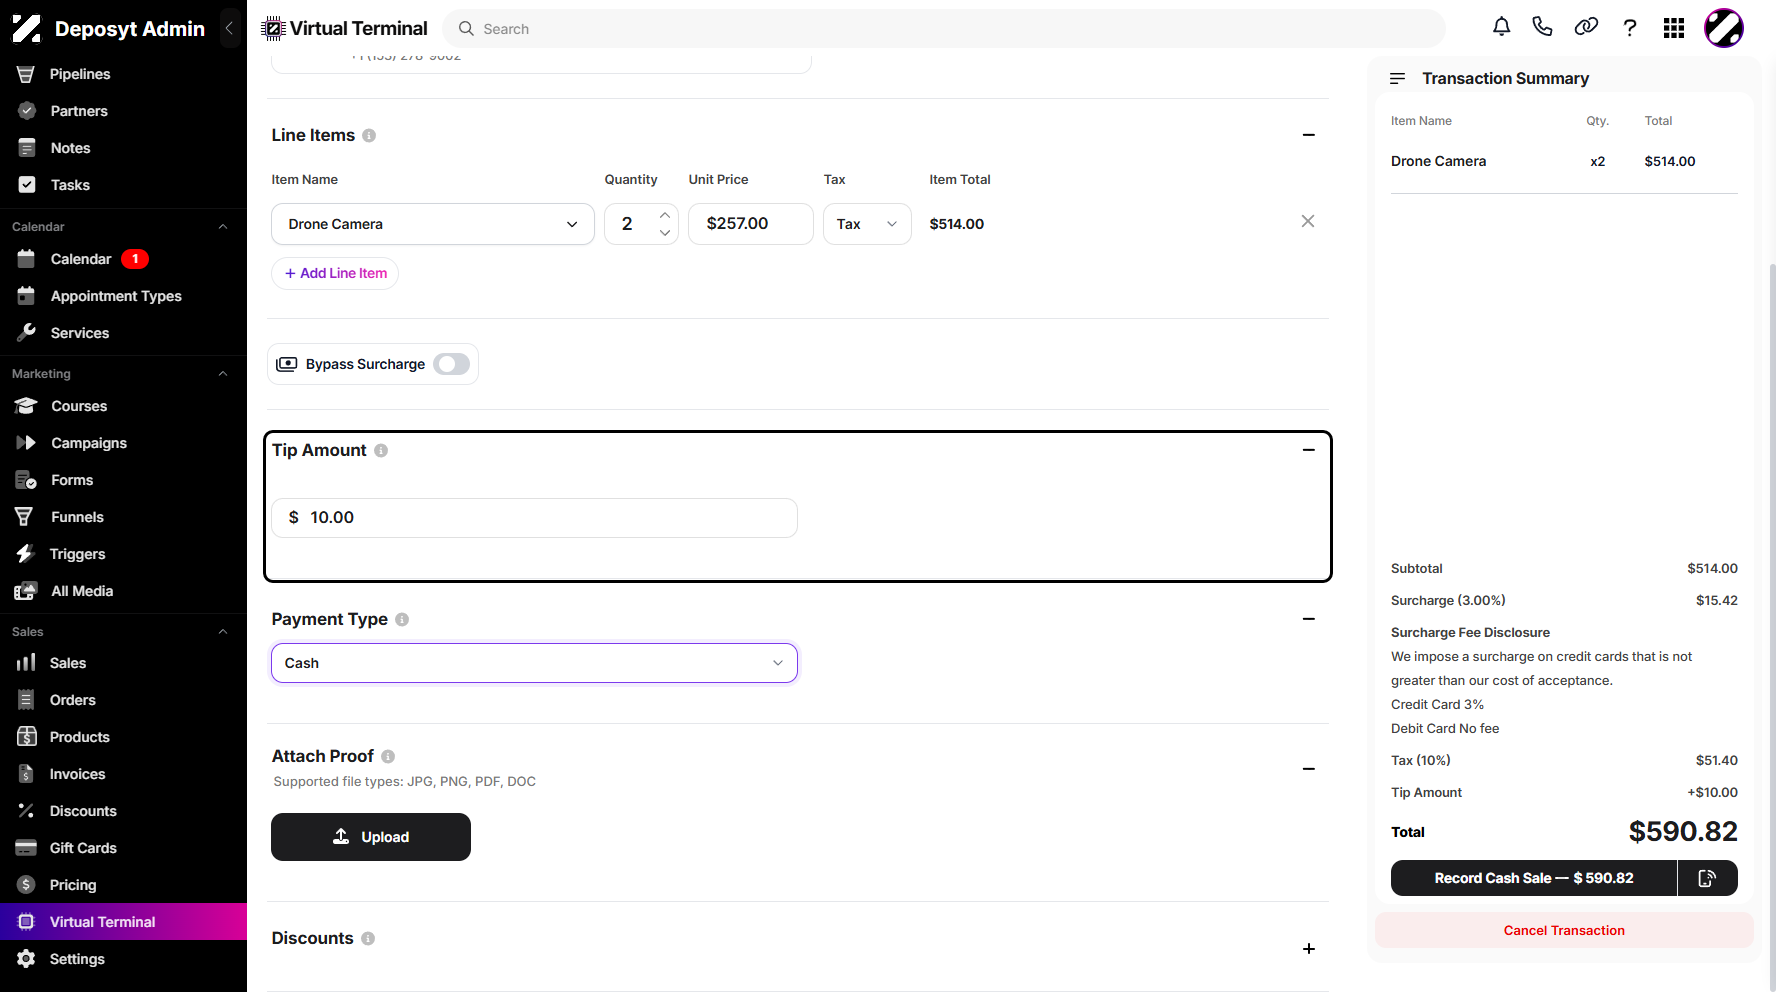This screenshot has width=1776, height=992.
Task: Collapse the Calendar sidebar group
Action: 223,227
